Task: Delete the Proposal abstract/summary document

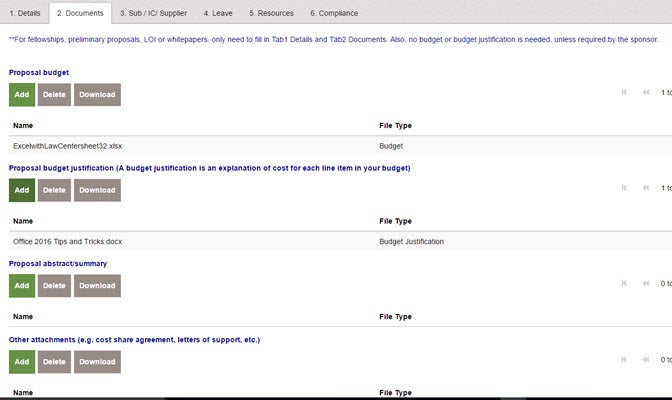Action: click(54, 286)
